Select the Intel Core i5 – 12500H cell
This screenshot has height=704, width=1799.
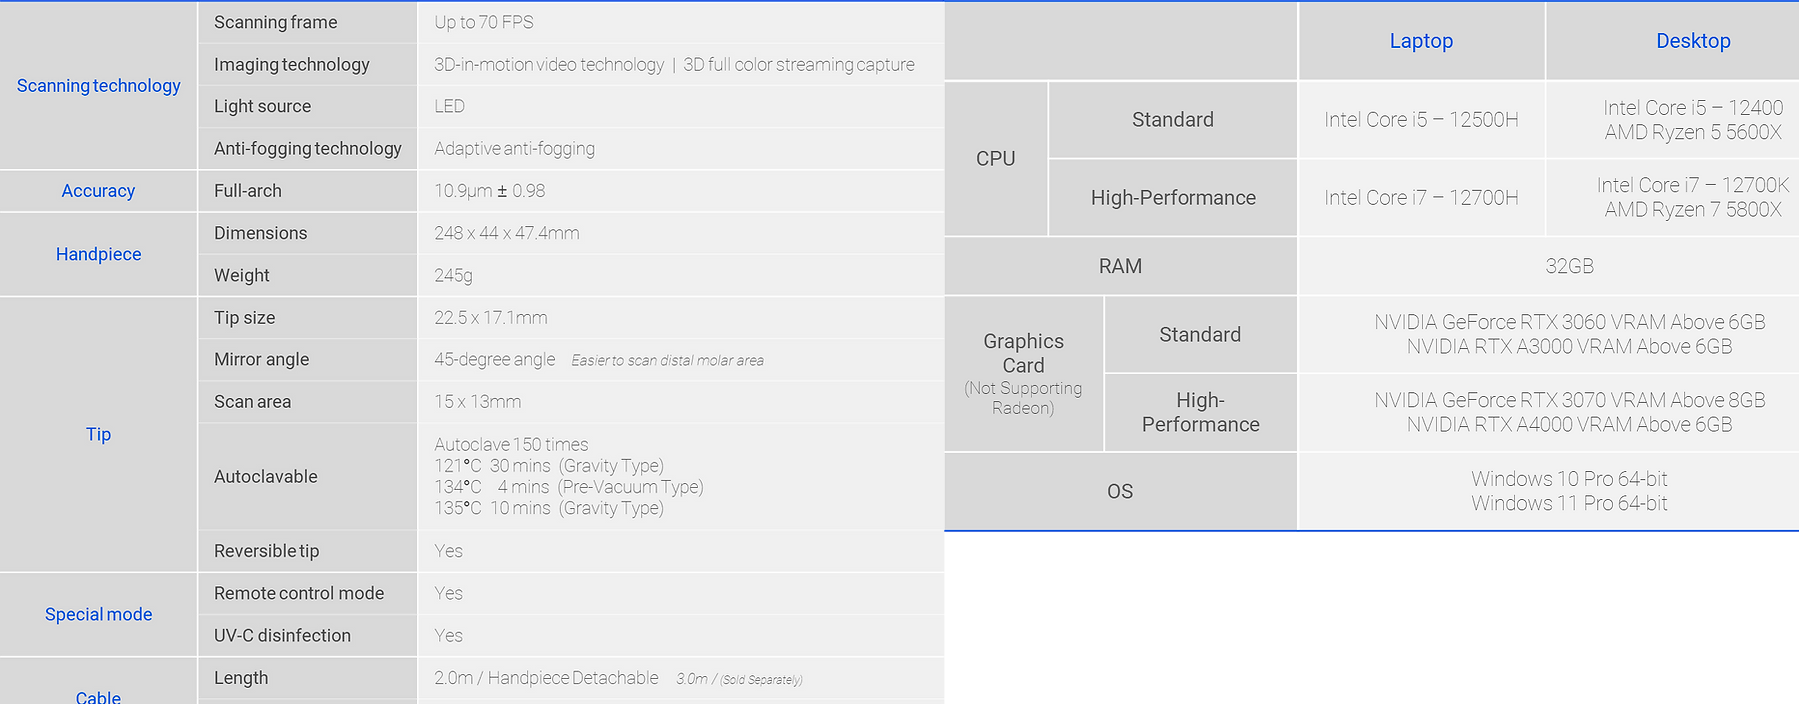[1421, 120]
